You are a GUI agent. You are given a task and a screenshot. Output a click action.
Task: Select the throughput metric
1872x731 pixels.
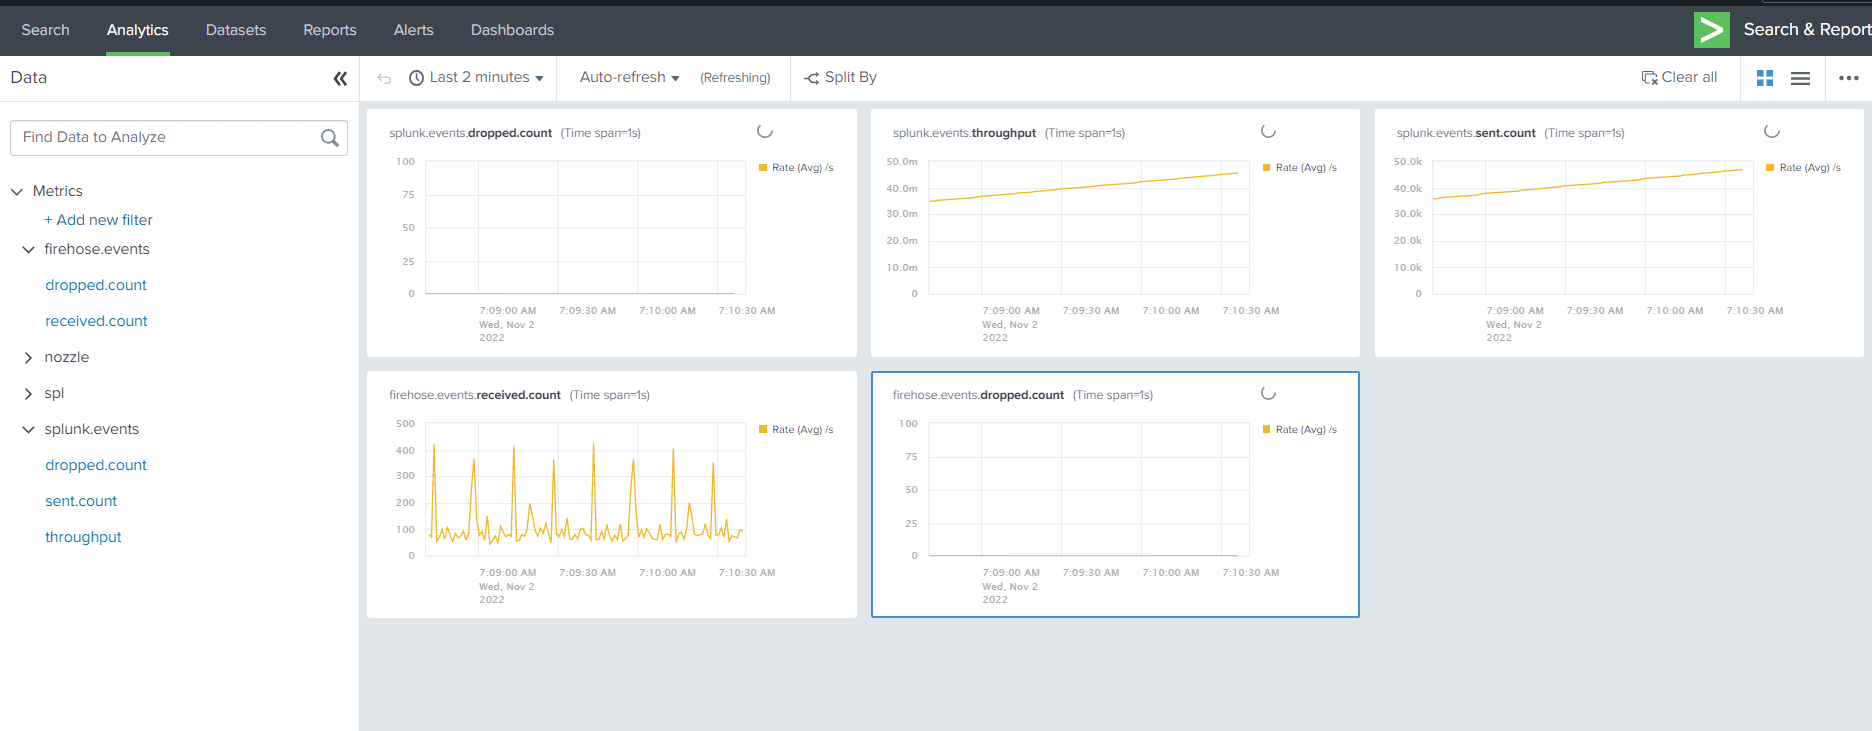[x=83, y=537]
